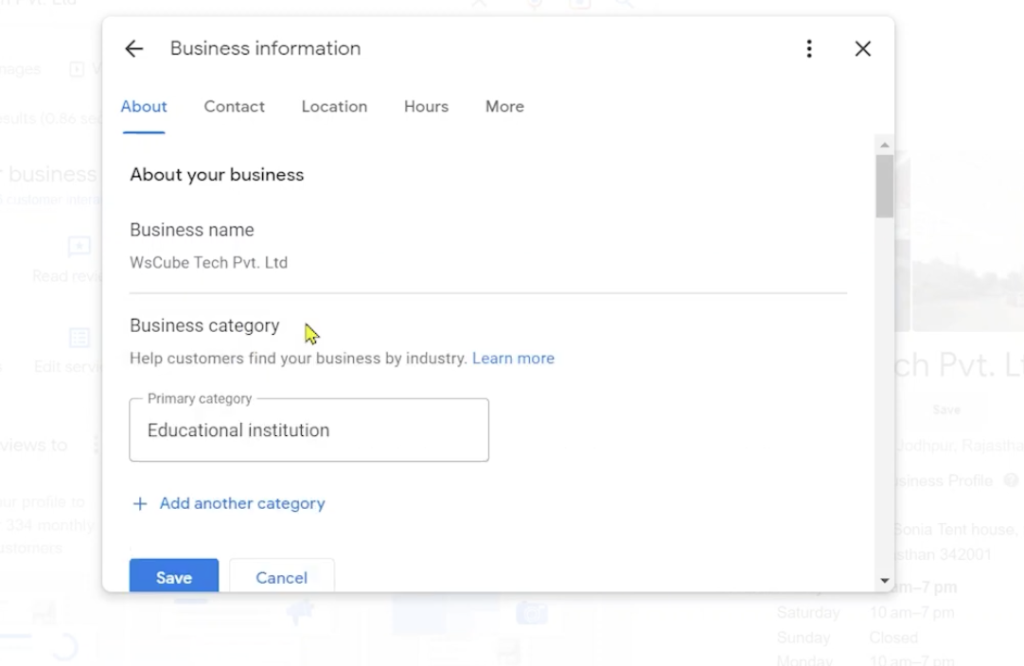This screenshot has height=666, width=1024.
Task: Click the Business Profile info icon
Action: [x=1012, y=481]
